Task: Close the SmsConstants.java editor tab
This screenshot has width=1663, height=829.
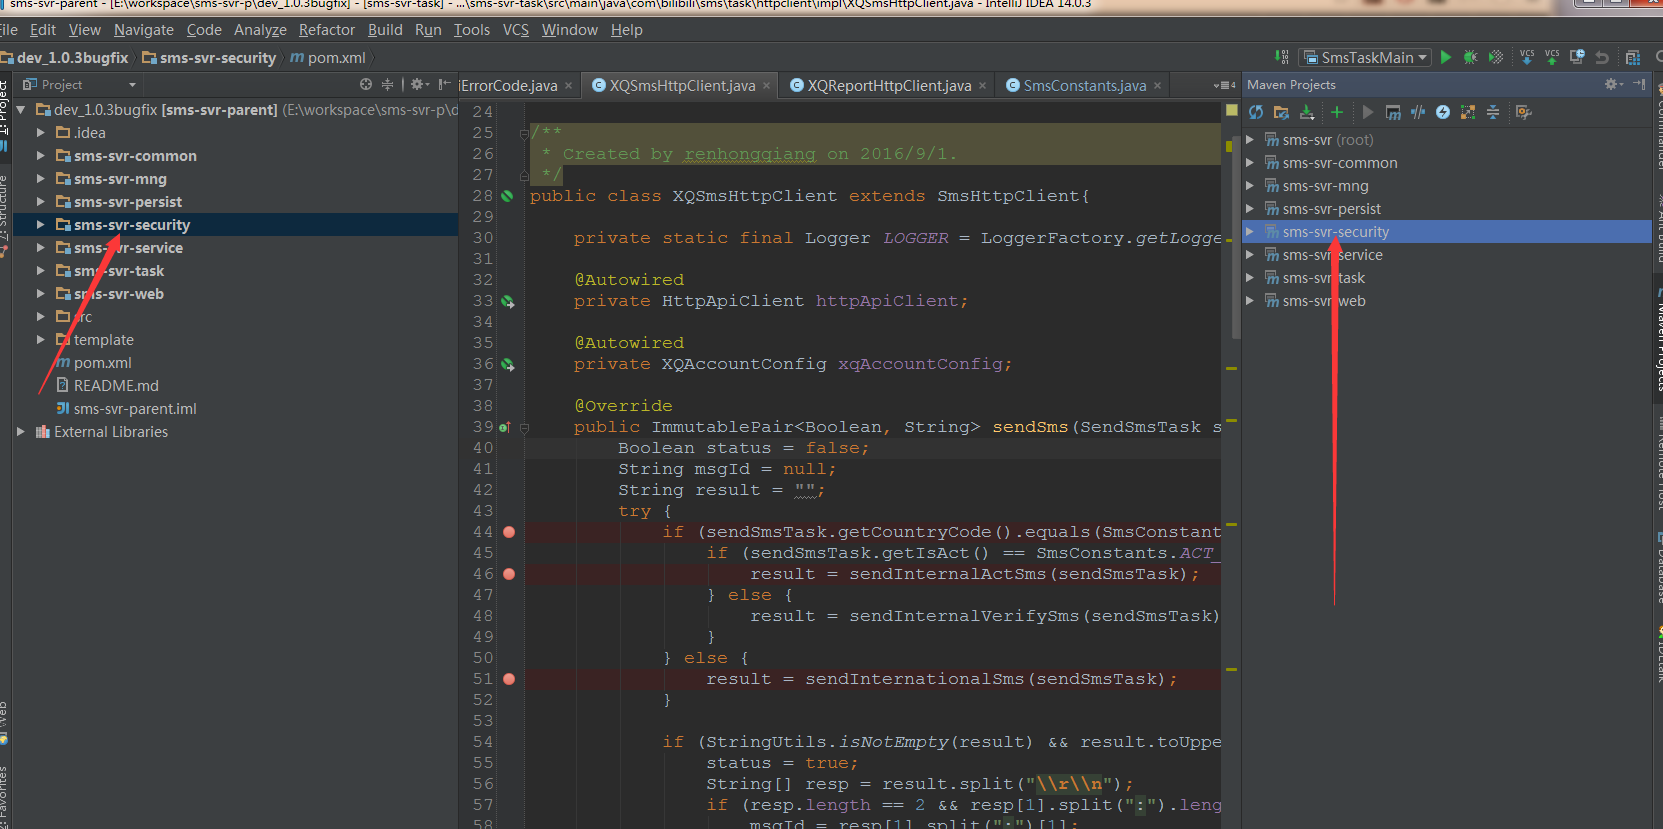Action: point(1158,86)
